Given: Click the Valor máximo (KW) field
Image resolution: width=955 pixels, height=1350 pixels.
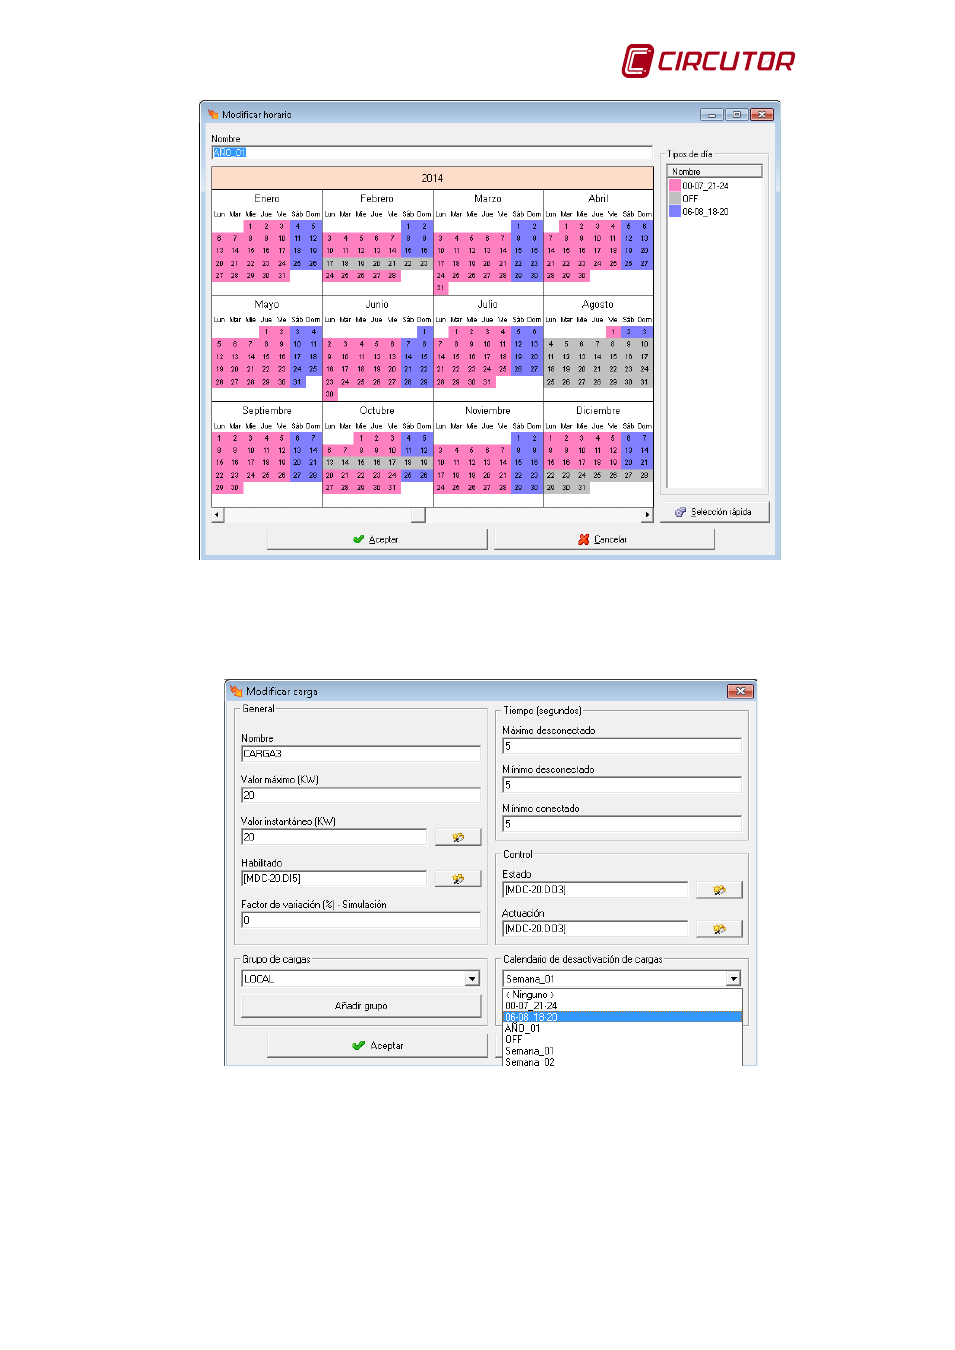Looking at the screenshot, I should pyautogui.click(x=361, y=795).
